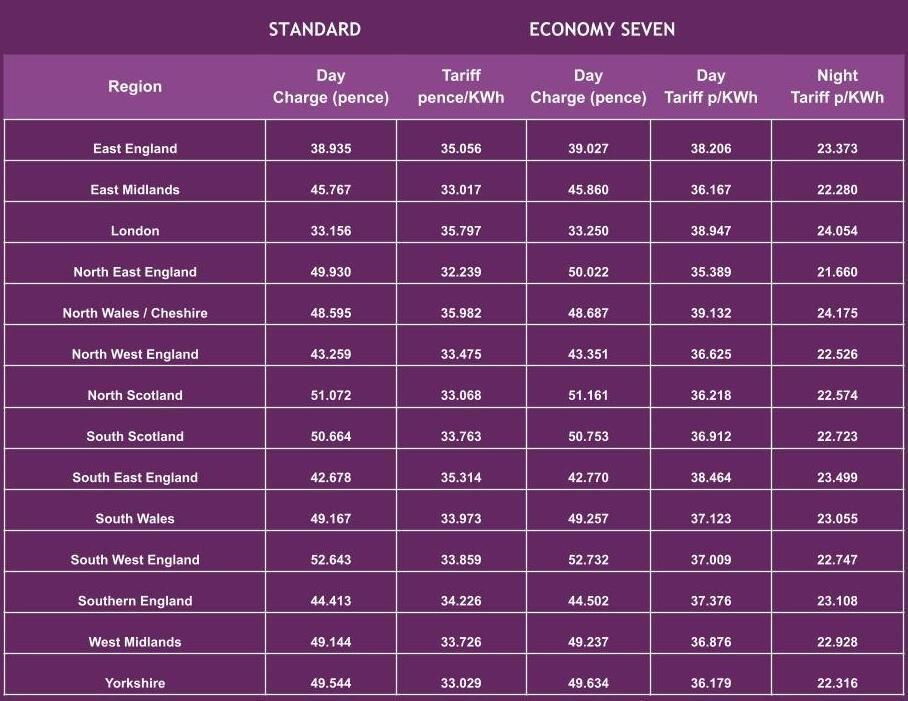Click the 33.475 North West England tariff
This screenshot has width=908, height=701.
click(461, 354)
